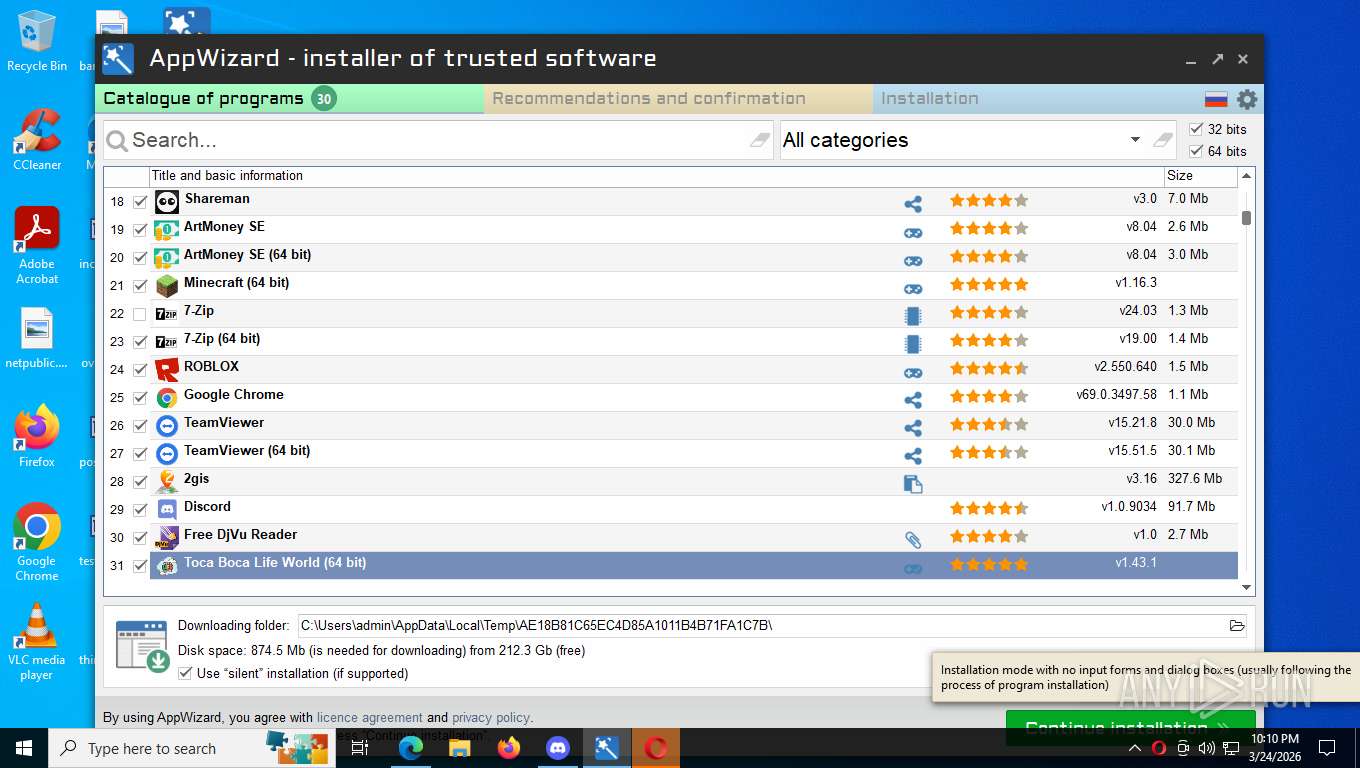The width and height of the screenshot is (1360, 768).
Task: Open Opera browser from taskbar
Action: pyautogui.click(x=656, y=748)
